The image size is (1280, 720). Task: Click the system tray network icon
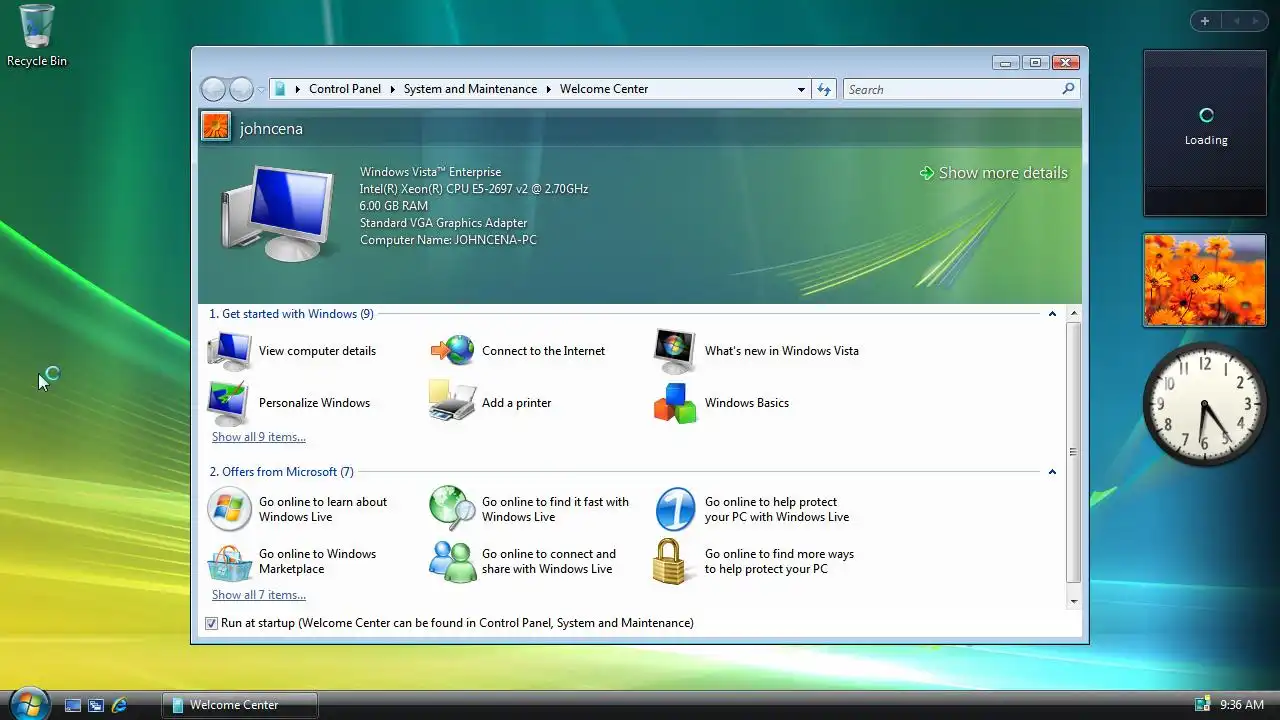pos(1202,705)
